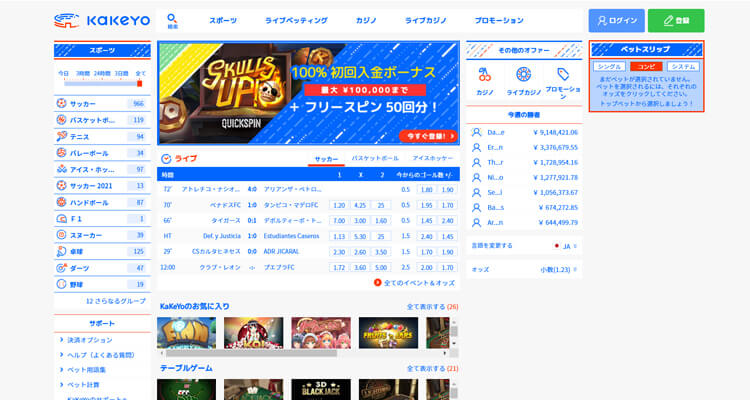Pick odds 1.20 for ベナドスFC match
Image resolution: width=750 pixels, height=400 pixels.
(x=339, y=205)
